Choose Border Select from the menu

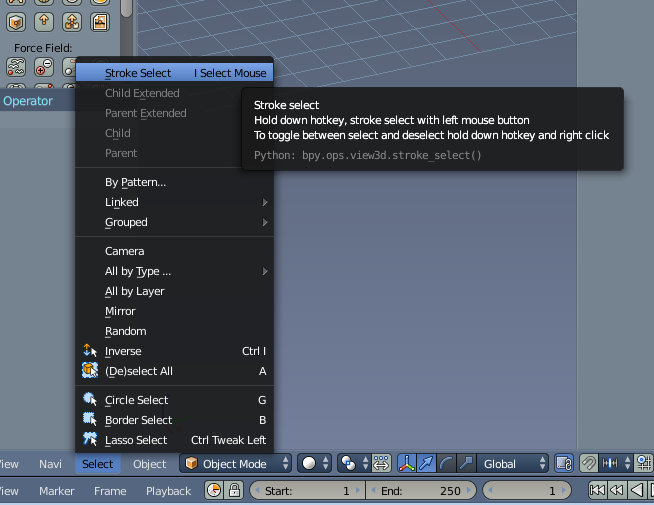(138, 420)
